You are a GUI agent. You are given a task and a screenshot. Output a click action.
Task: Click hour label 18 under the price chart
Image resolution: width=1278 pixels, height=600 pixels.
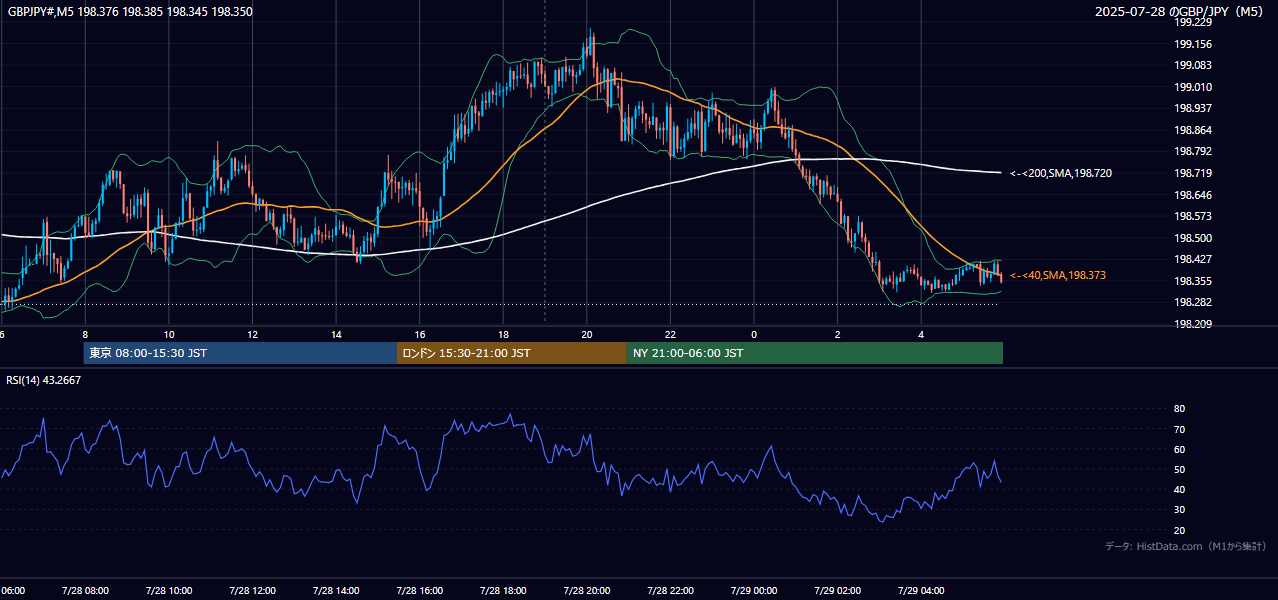tap(503, 335)
